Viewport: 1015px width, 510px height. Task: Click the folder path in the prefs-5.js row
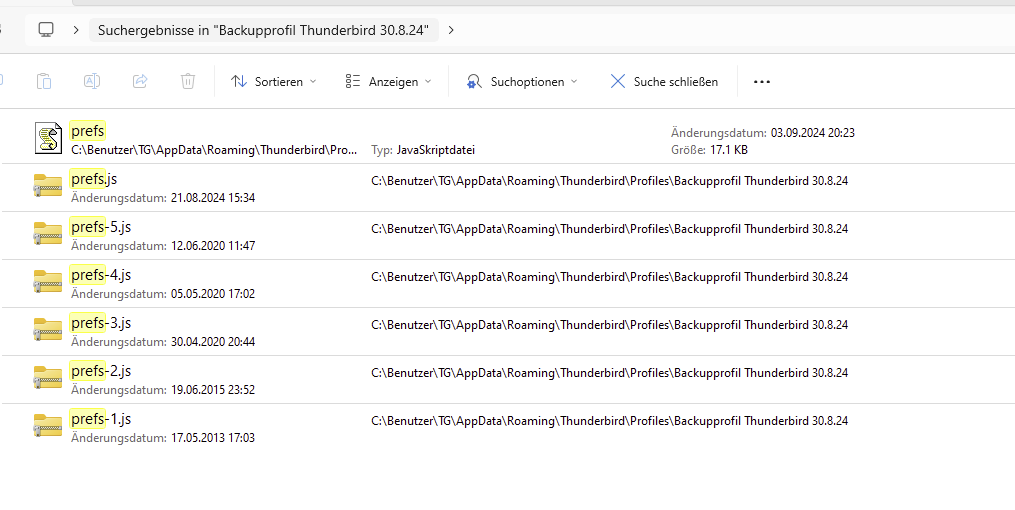click(x=609, y=228)
